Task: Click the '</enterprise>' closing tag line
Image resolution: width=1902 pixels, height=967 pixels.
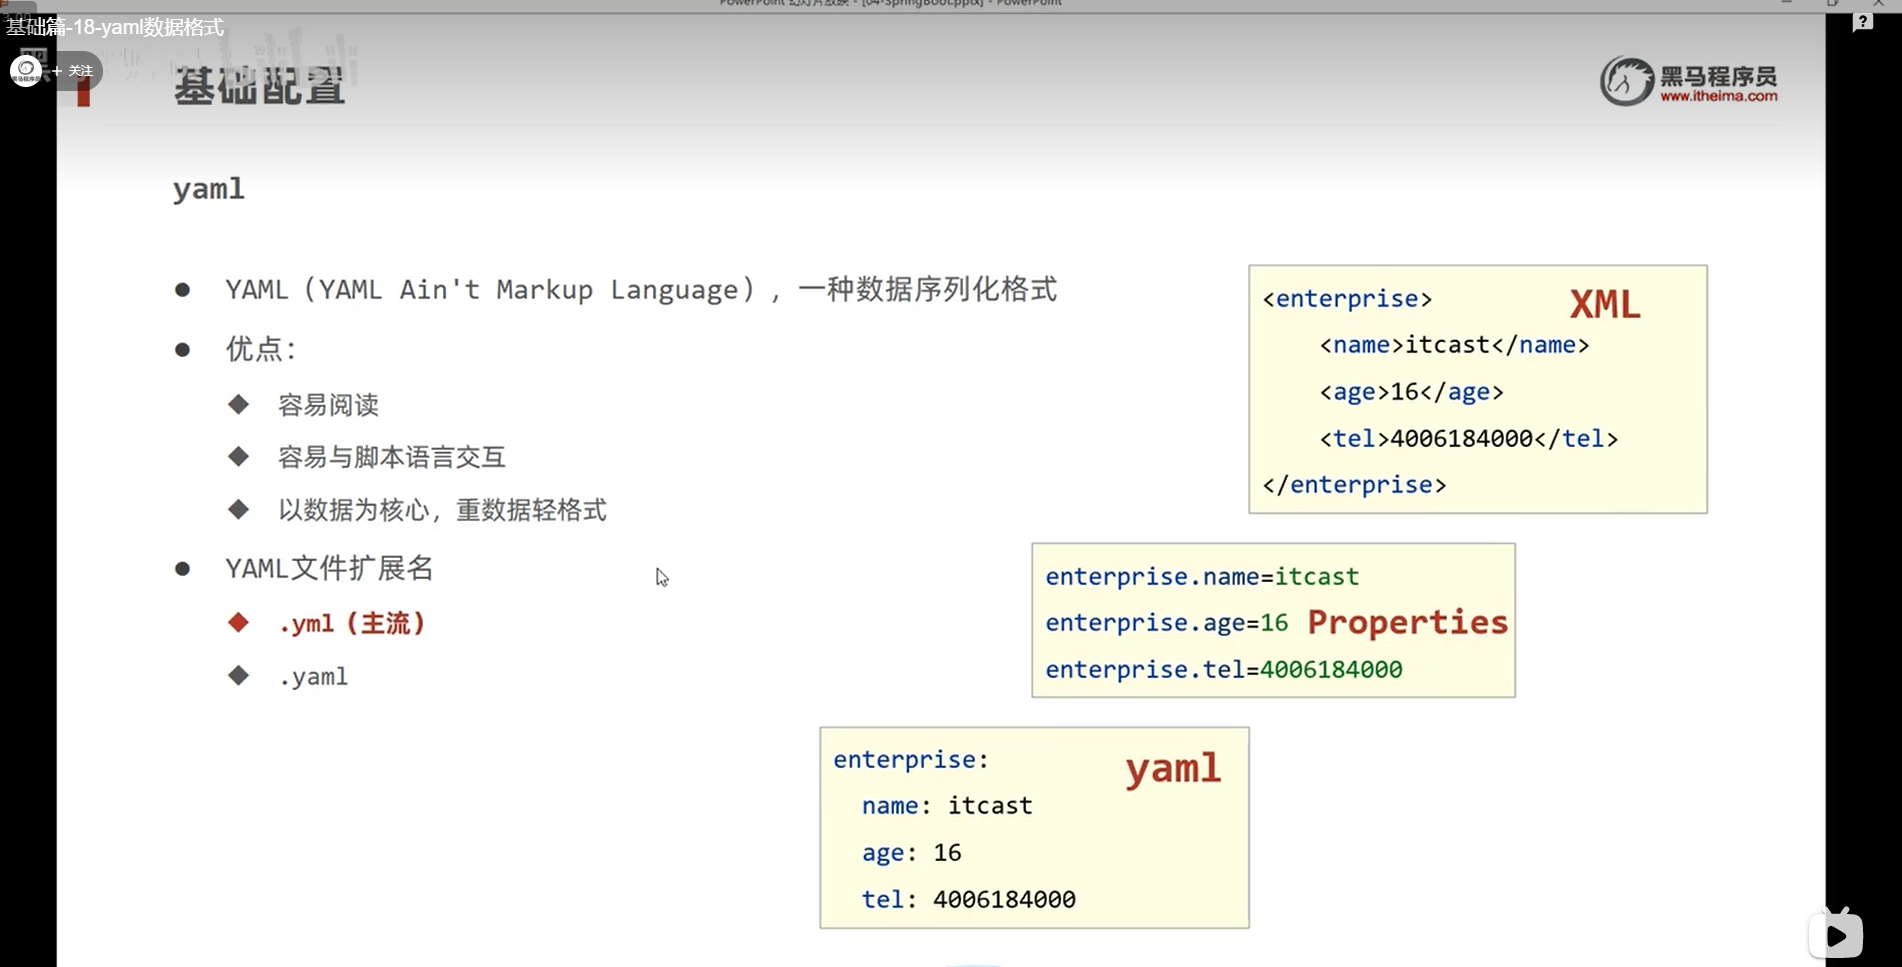Action: point(1354,485)
